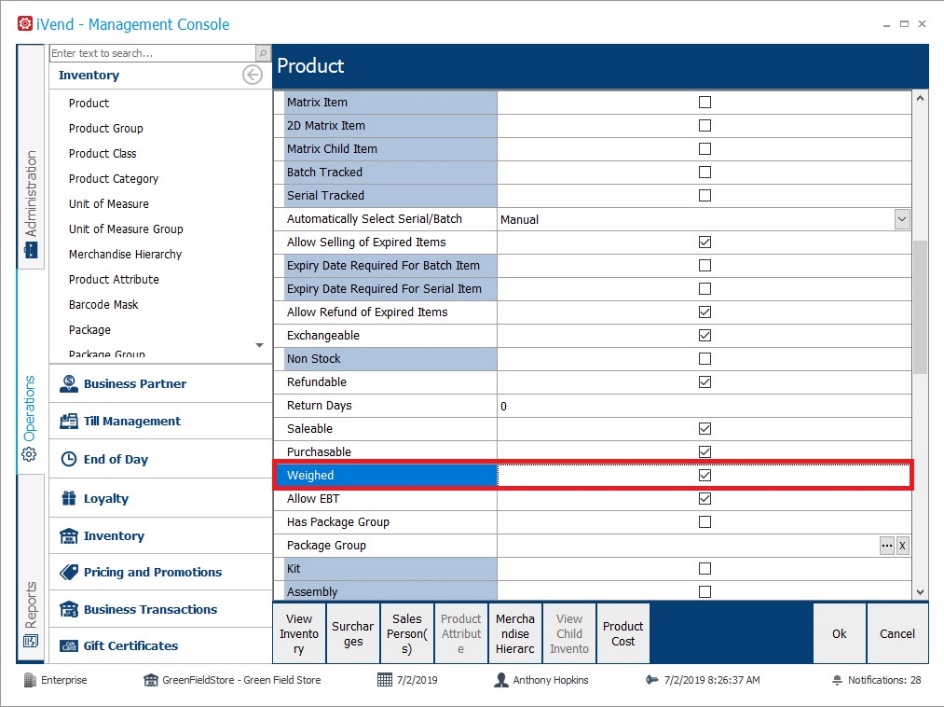Click the Return Days value field
Screen dimensions: 944x707
tap(704, 406)
